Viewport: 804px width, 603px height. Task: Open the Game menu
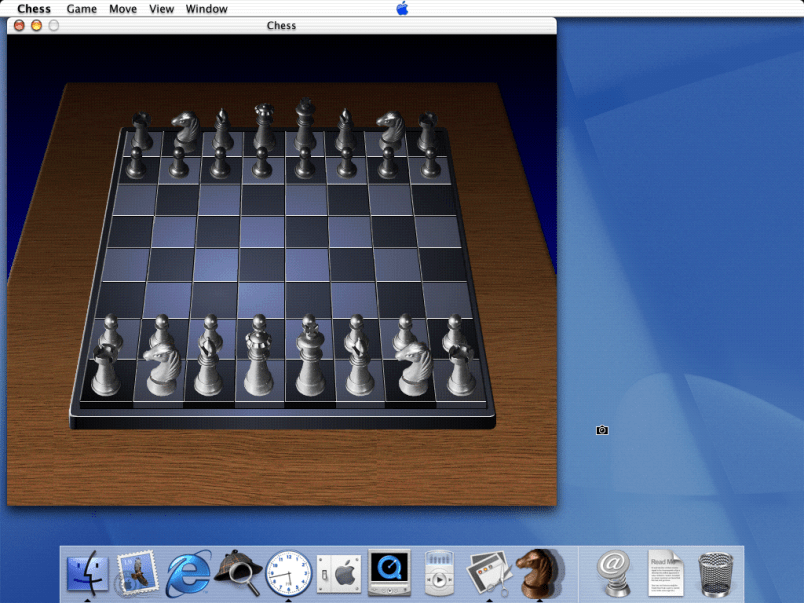(x=82, y=9)
